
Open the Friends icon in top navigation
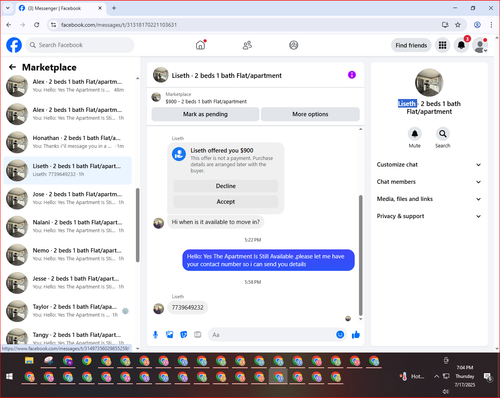tap(247, 45)
